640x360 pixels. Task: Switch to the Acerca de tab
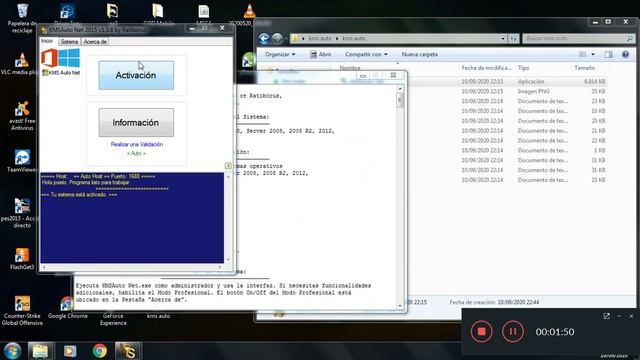pyautogui.click(x=95, y=42)
